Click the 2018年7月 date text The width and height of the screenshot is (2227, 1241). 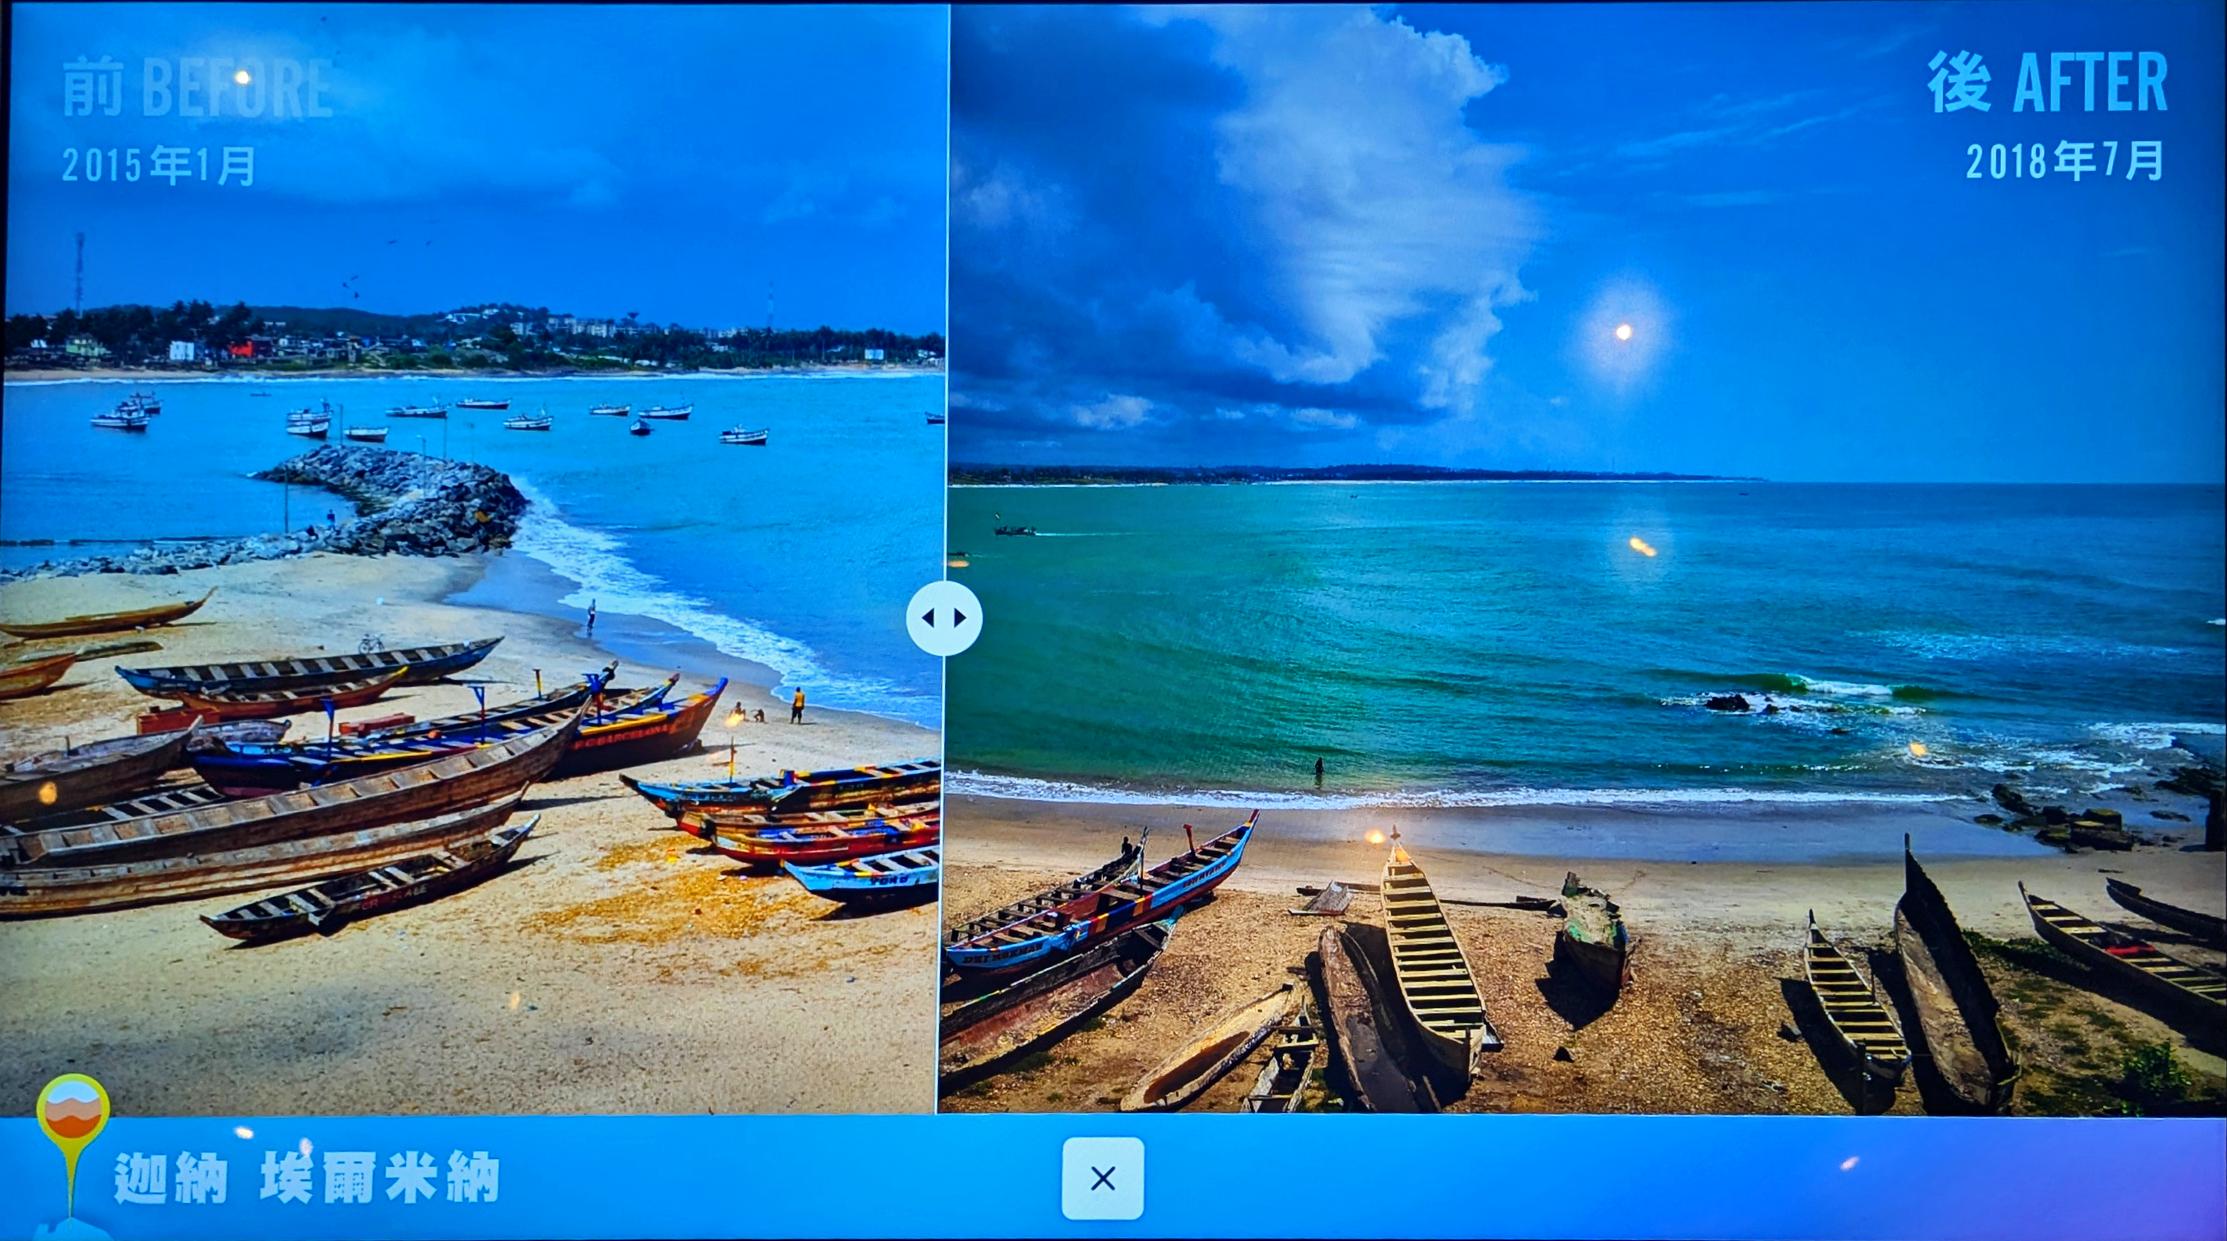pos(2066,161)
